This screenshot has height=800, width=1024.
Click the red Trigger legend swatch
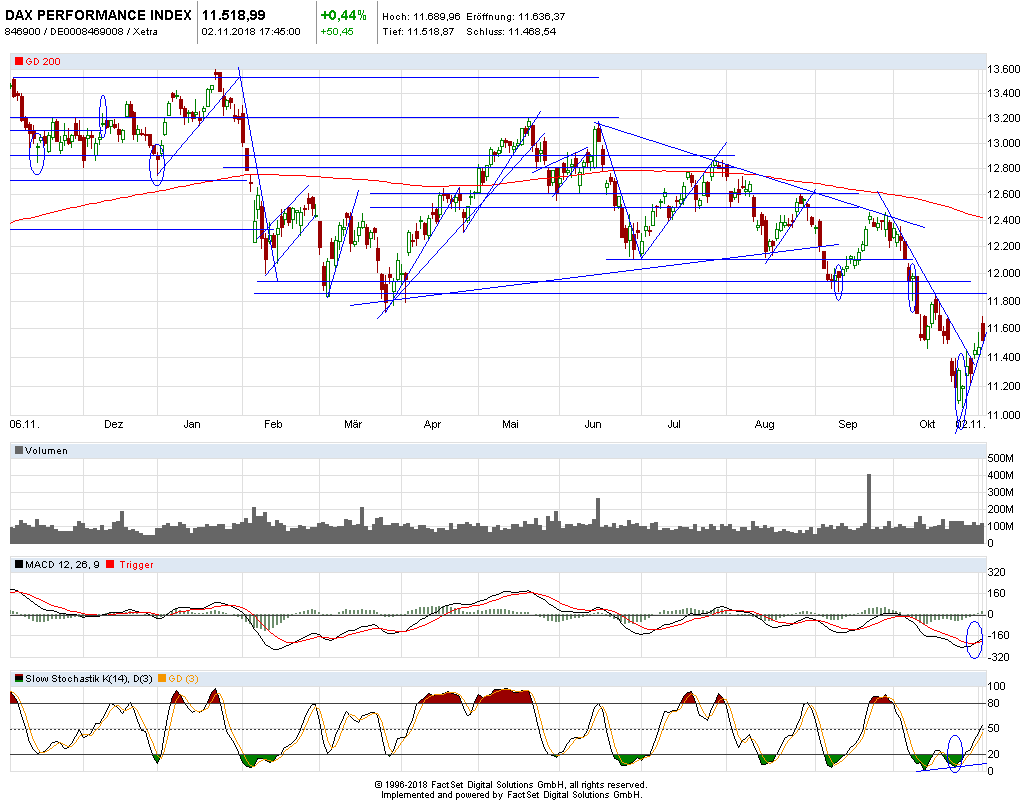point(110,564)
